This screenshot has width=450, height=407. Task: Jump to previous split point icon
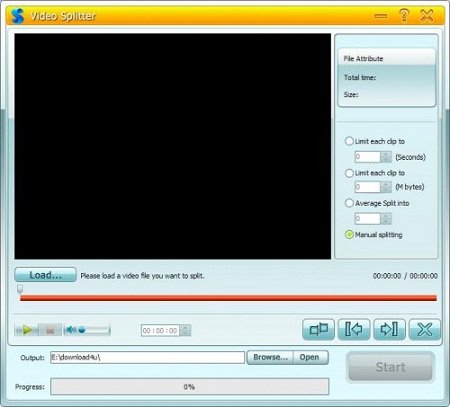(x=354, y=329)
